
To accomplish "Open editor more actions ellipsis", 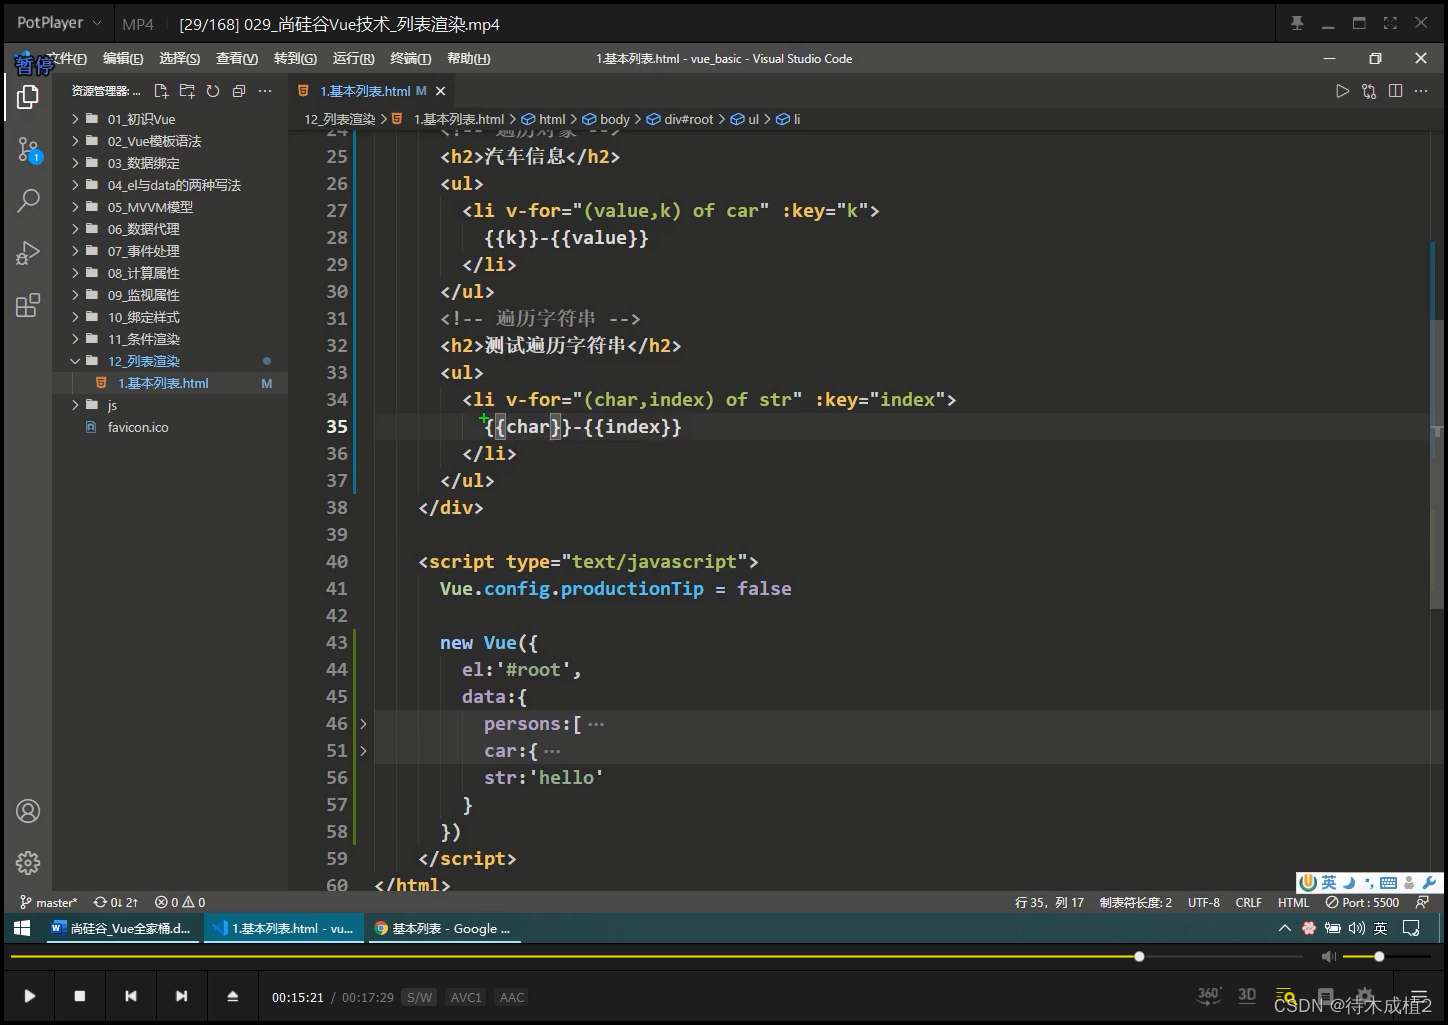I will click(1421, 91).
